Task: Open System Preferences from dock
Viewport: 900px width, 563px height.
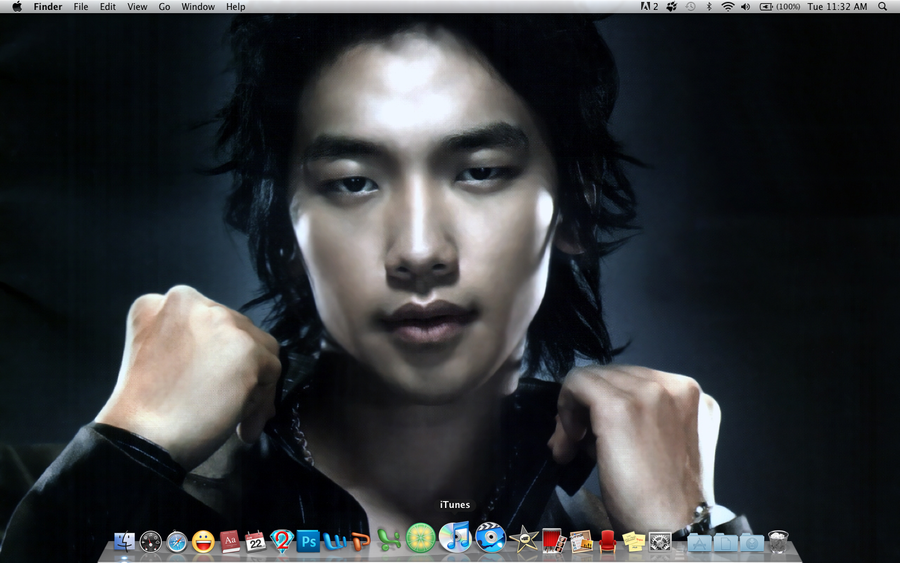Action: coord(659,542)
